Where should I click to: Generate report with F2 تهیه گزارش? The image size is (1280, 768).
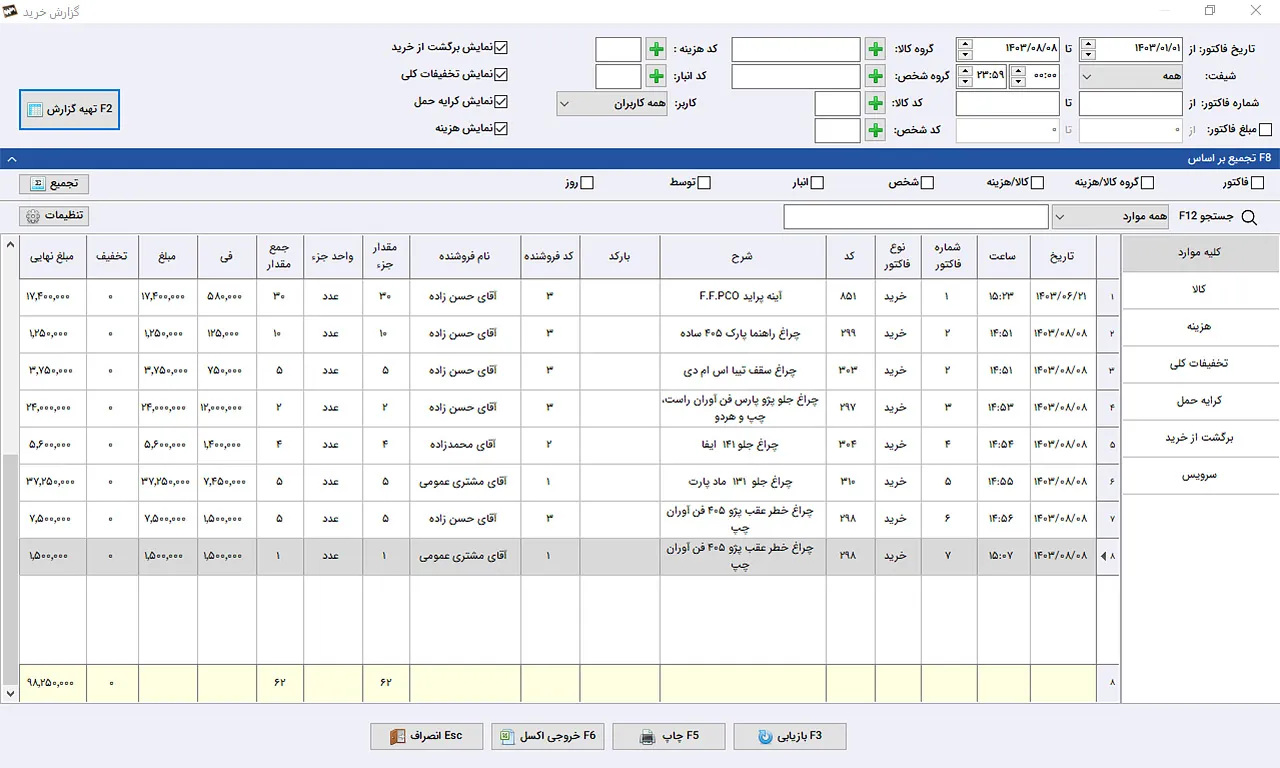coord(70,109)
